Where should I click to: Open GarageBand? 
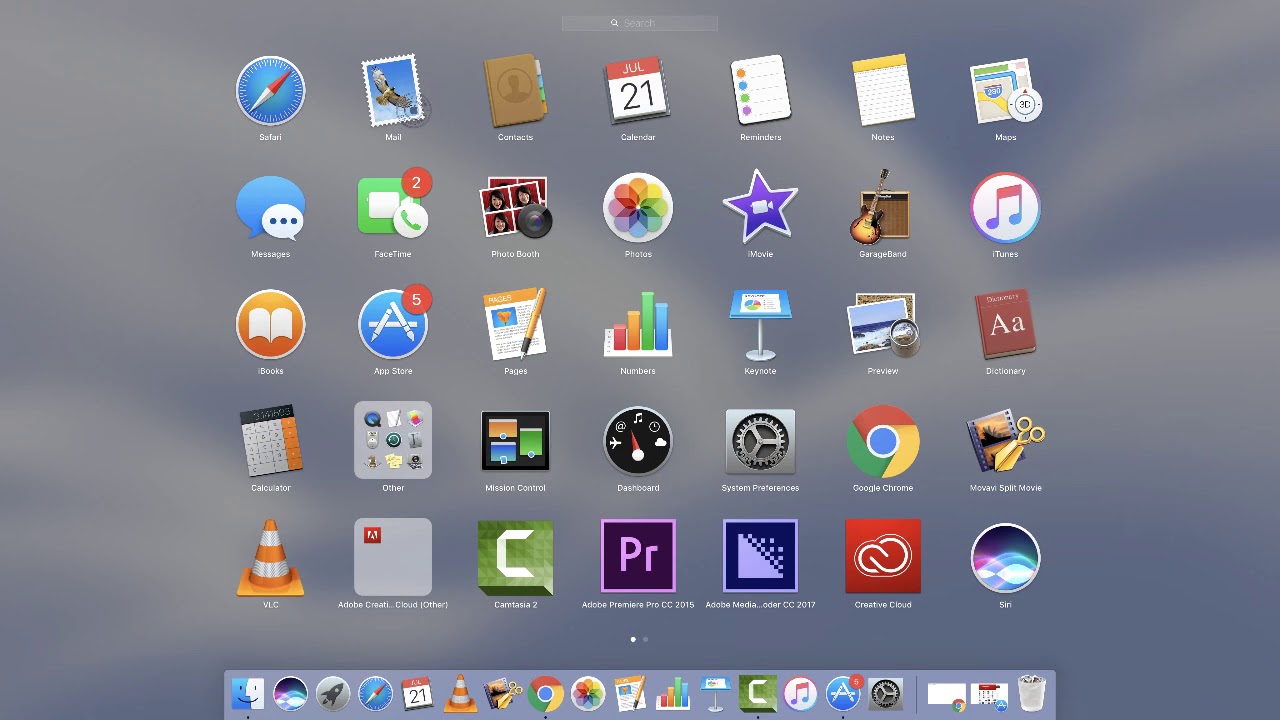[x=883, y=208]
